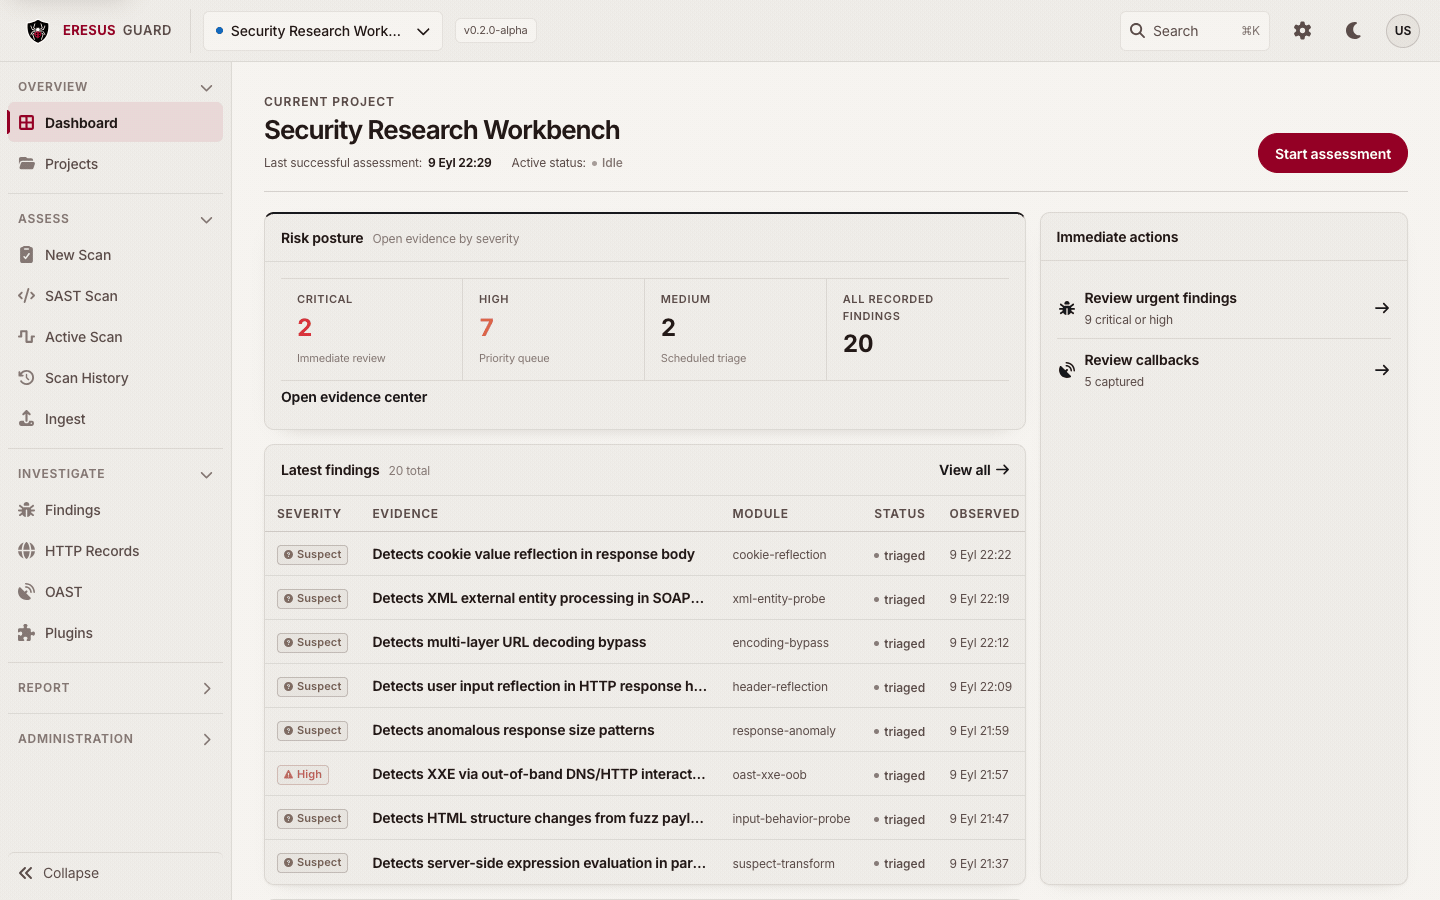This screenshot has width=1440, height=900.
Task: Click the search input field
Action: point(1195,31)
